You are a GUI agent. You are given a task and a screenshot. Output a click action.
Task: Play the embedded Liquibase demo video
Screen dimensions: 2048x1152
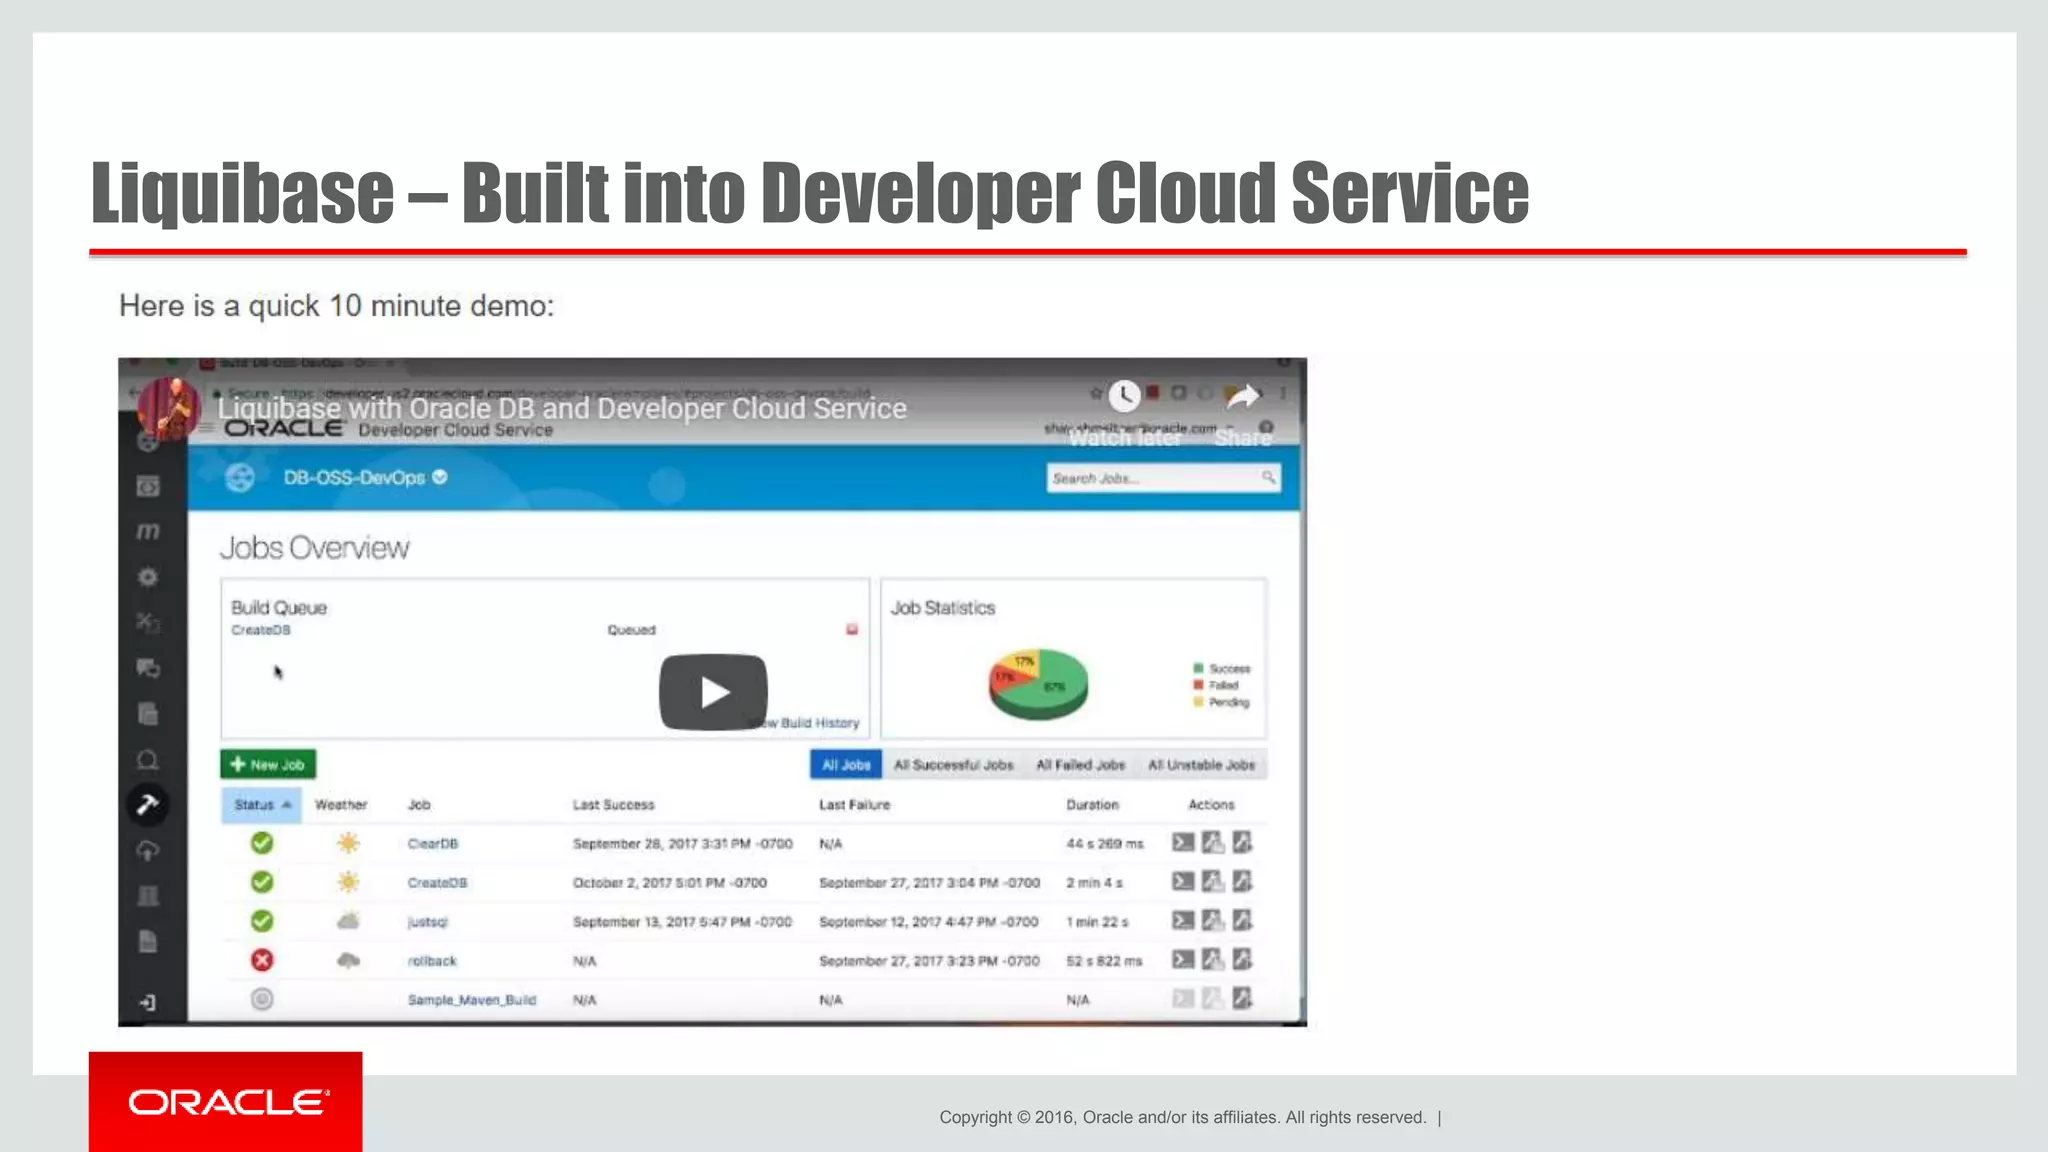pyautogui.click(x=713, y=692)
